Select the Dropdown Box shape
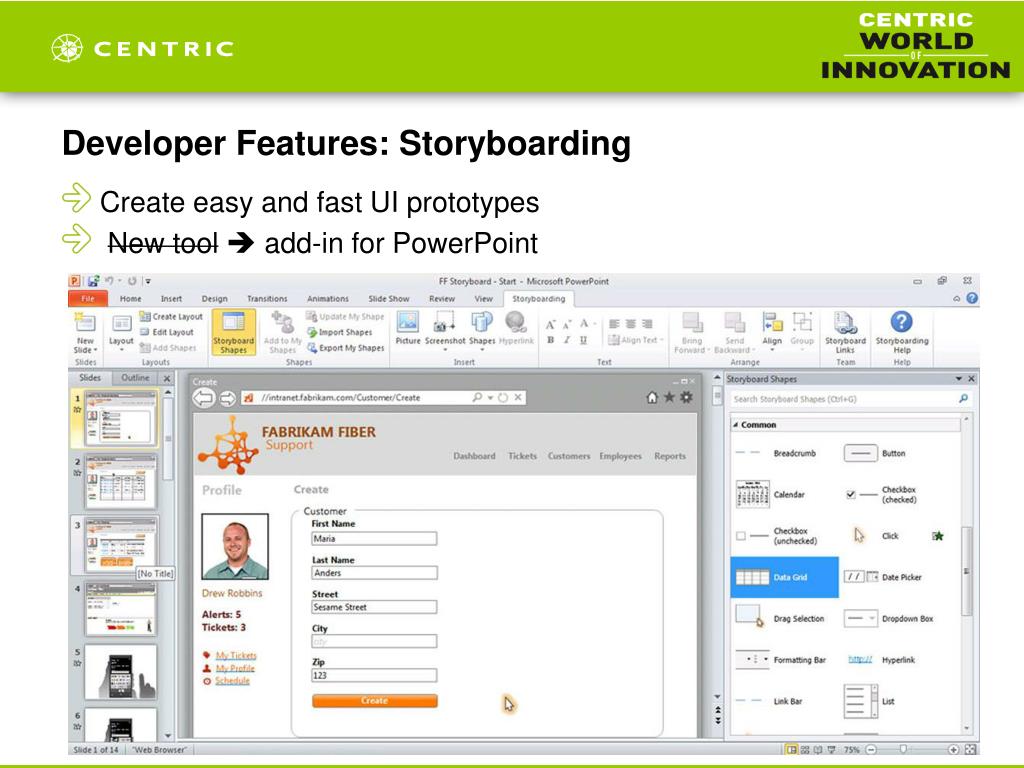Viewport: 1024px width, 768px height. pyautogui.click(x=889, y=618)
